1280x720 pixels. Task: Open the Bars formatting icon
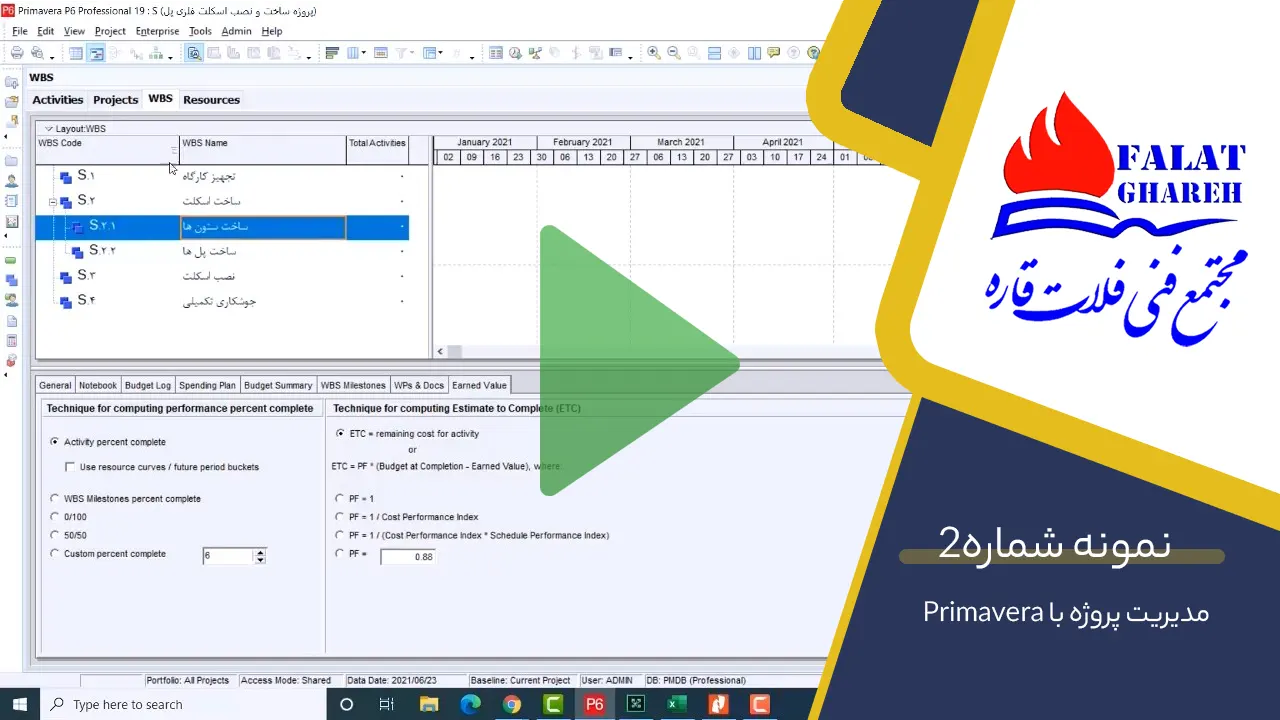332,53
